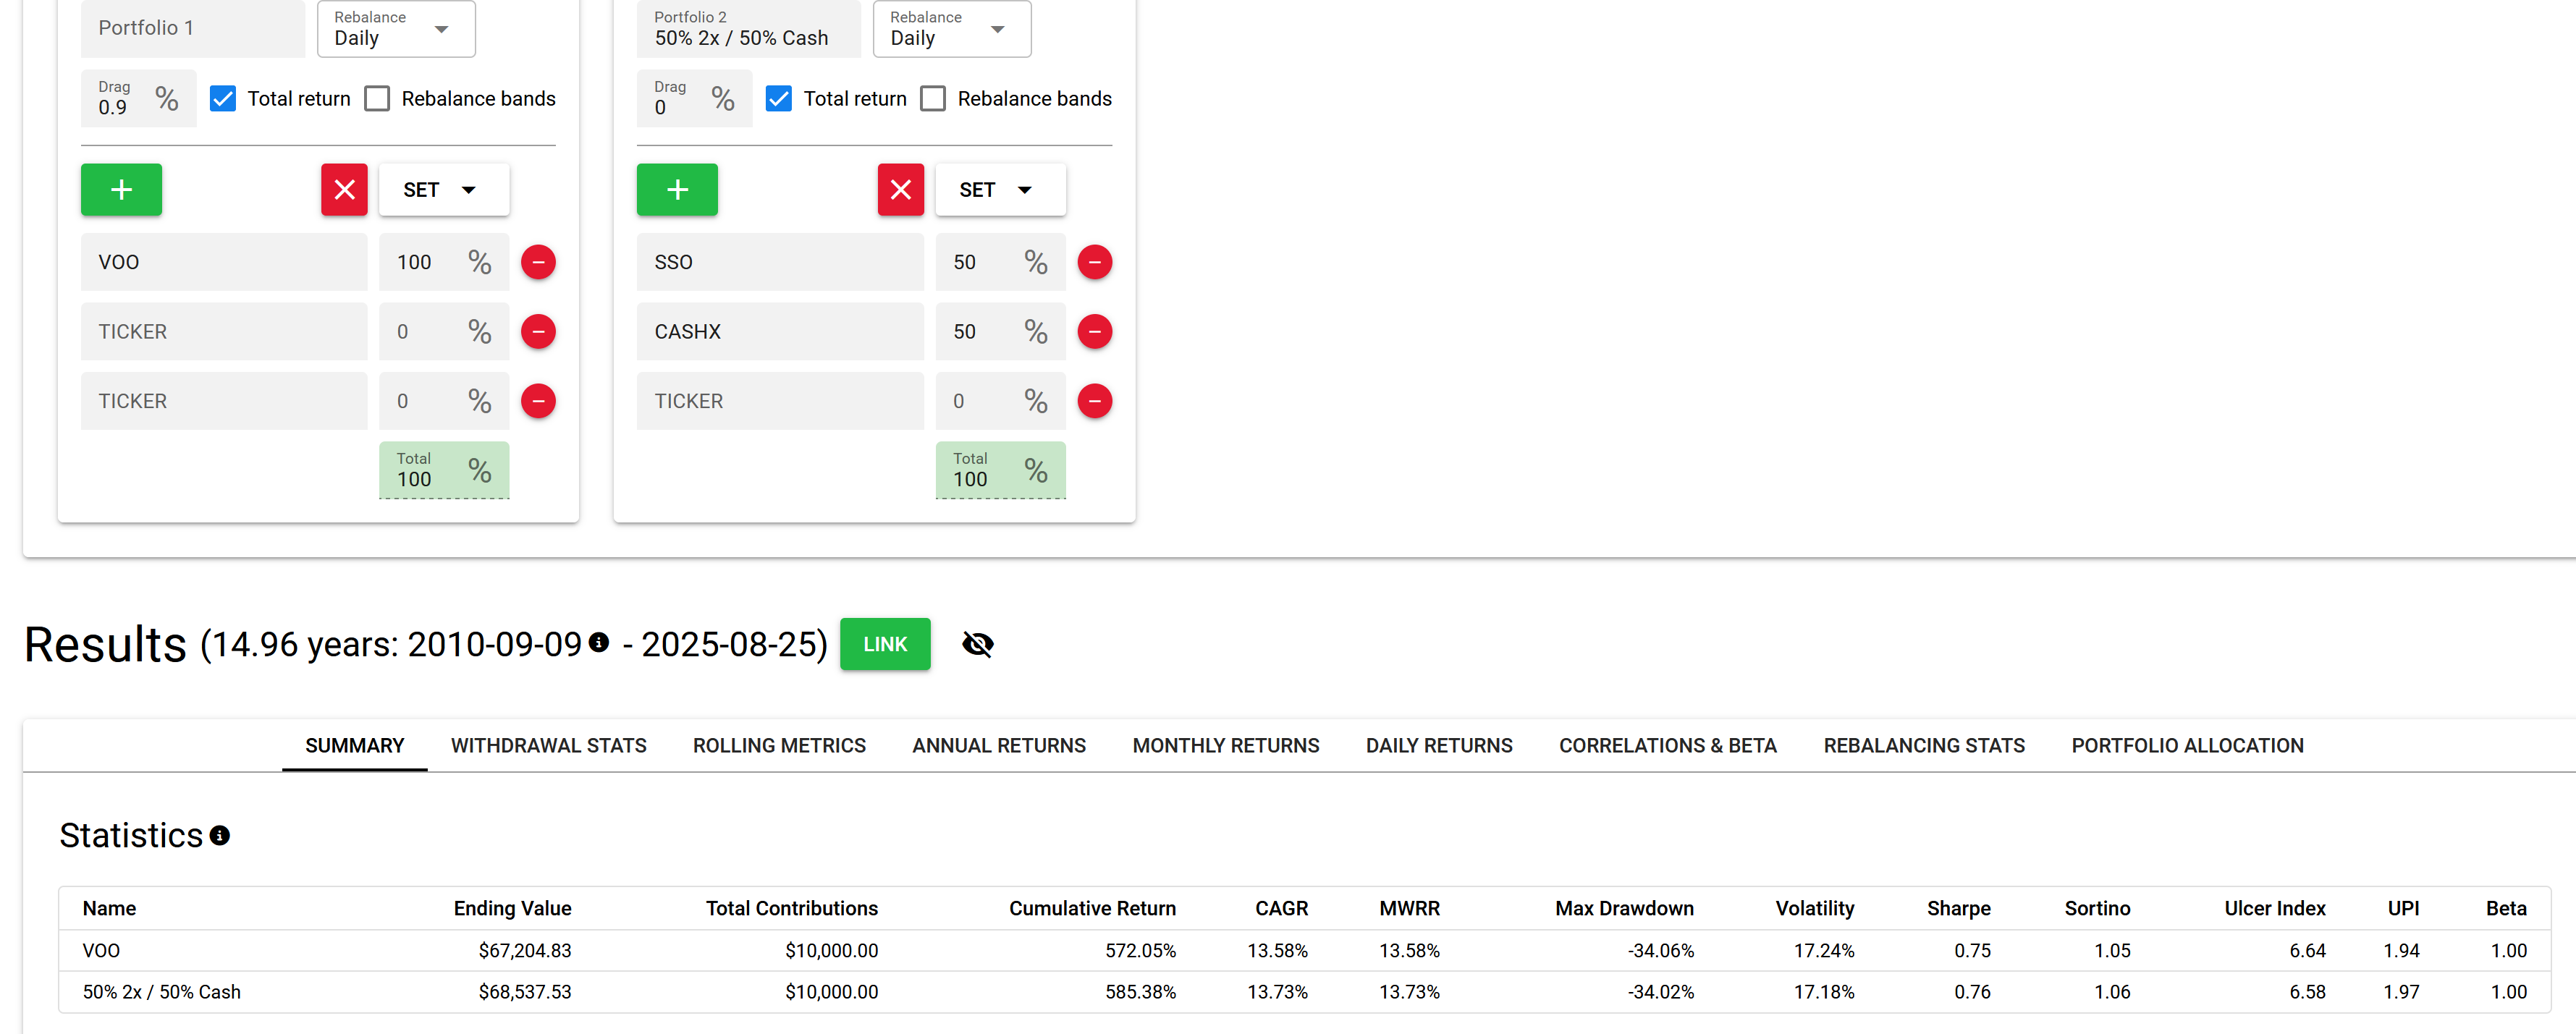Remove the SSO row
The width and height of the screenshot is (2576, 1034).
[1094, 262]
